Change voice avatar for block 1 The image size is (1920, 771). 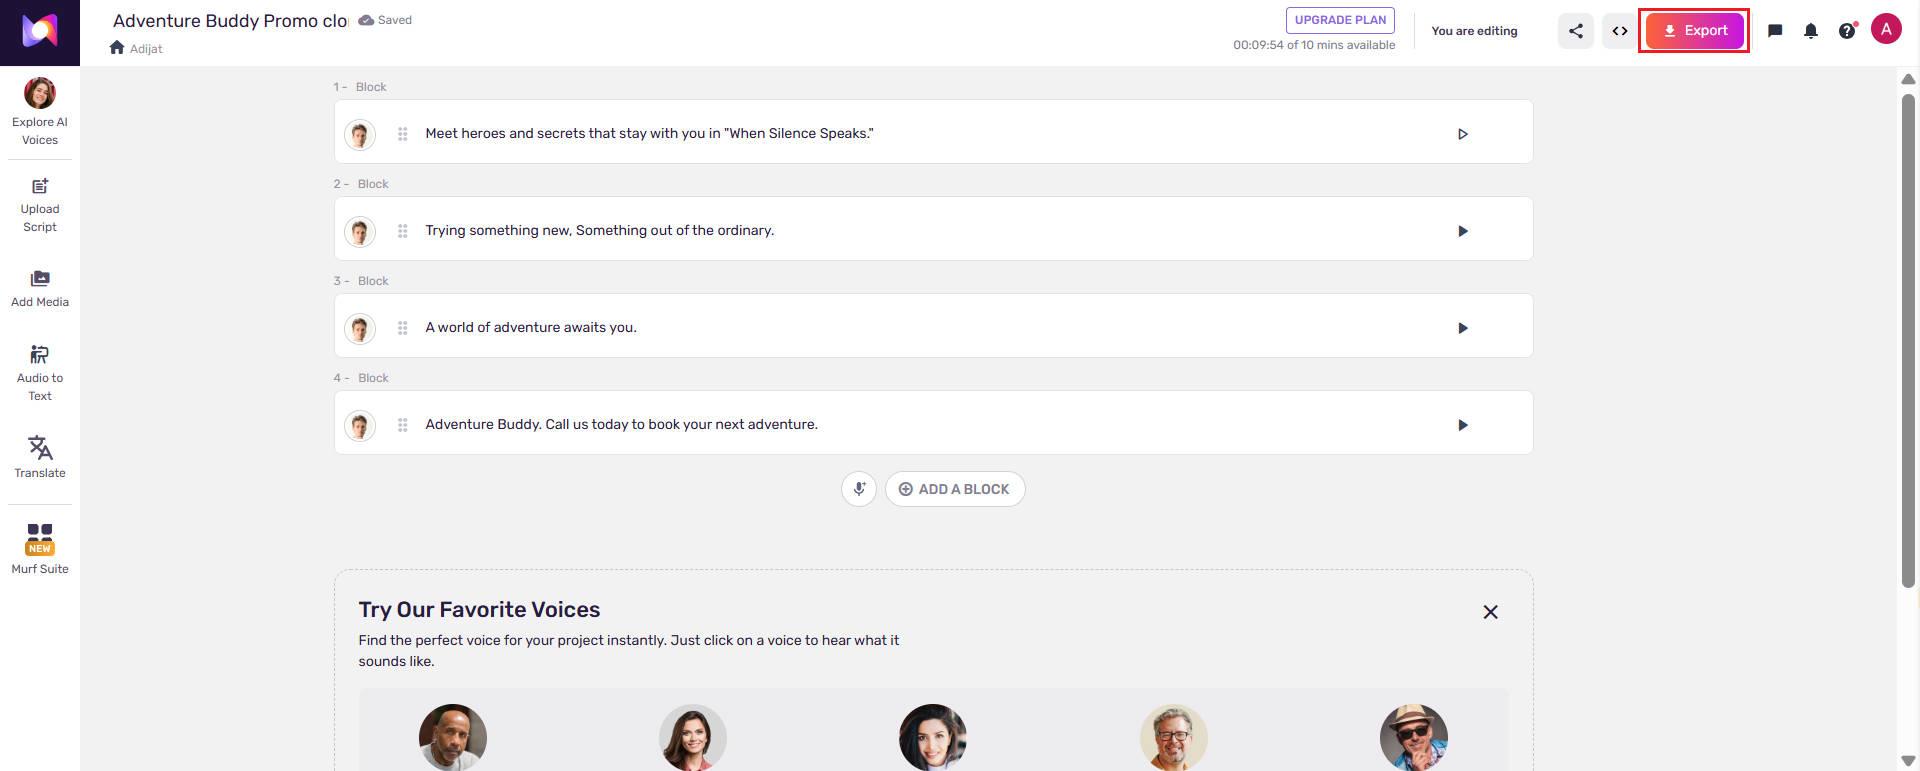click(x=360, y=134)
